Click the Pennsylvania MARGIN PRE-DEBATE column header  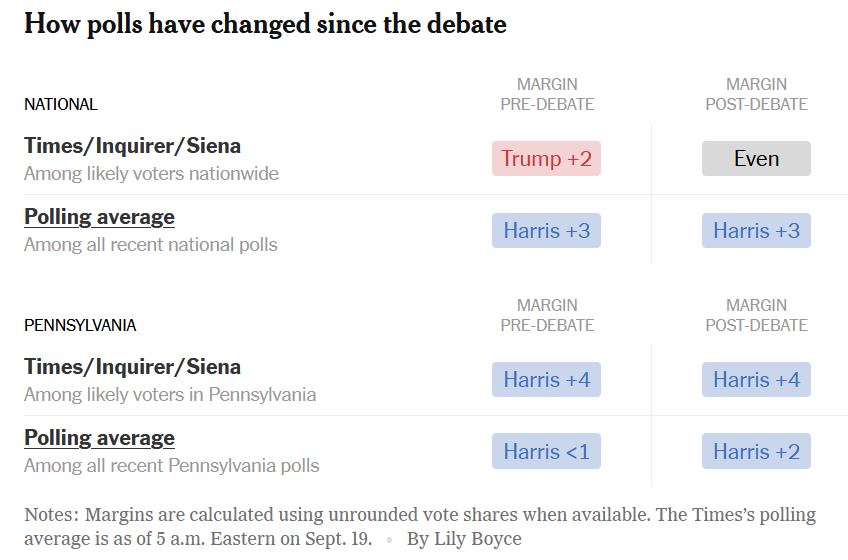(547, 315)
